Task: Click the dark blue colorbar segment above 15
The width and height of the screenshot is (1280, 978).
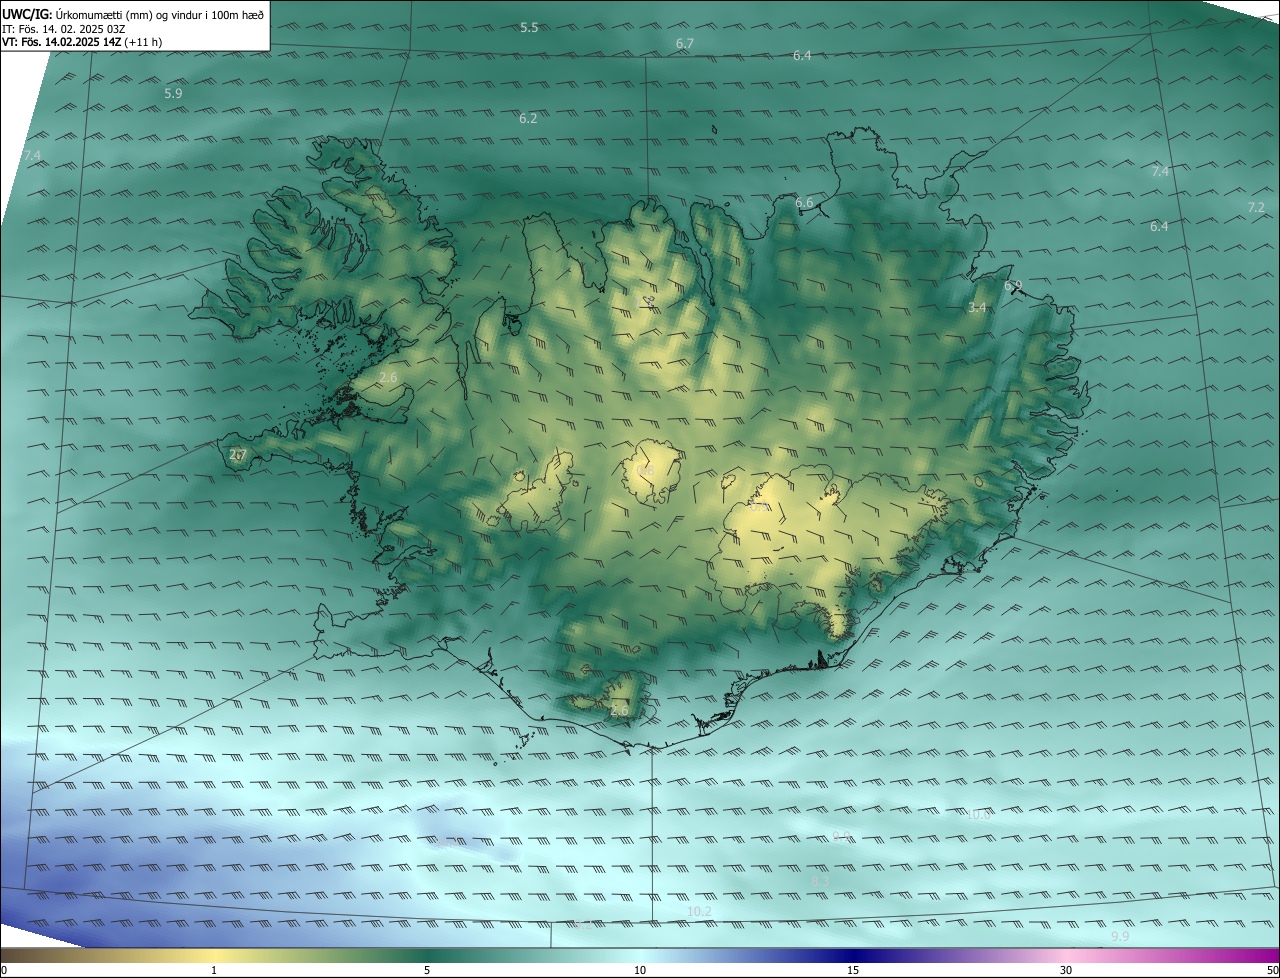Action: click(x=853, y=956)
